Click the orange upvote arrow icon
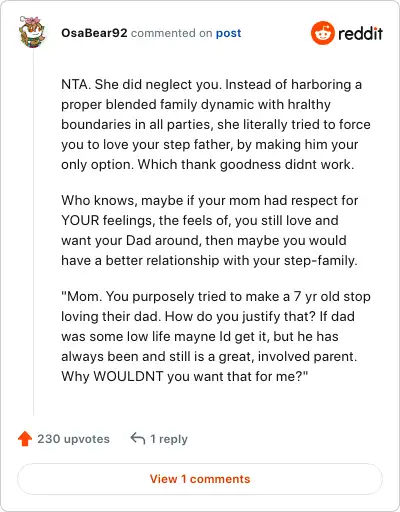 [25, 439]
